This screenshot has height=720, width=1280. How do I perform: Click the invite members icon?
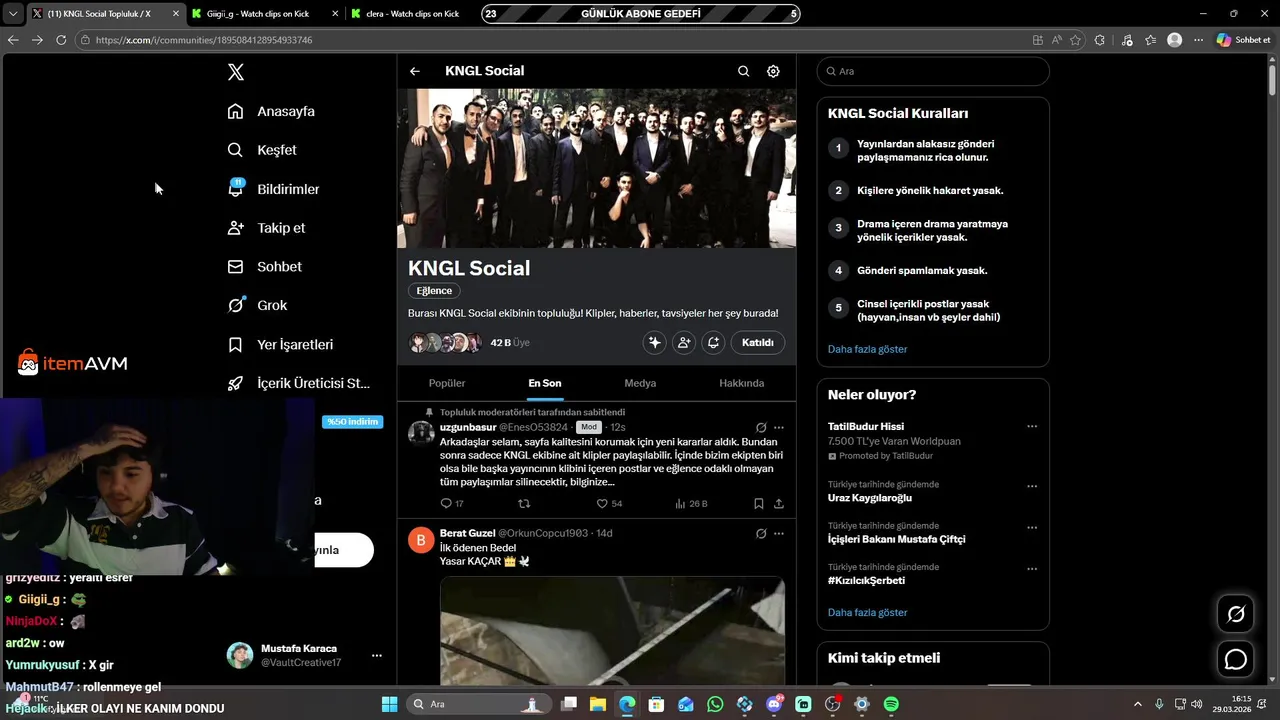(684, 342)
